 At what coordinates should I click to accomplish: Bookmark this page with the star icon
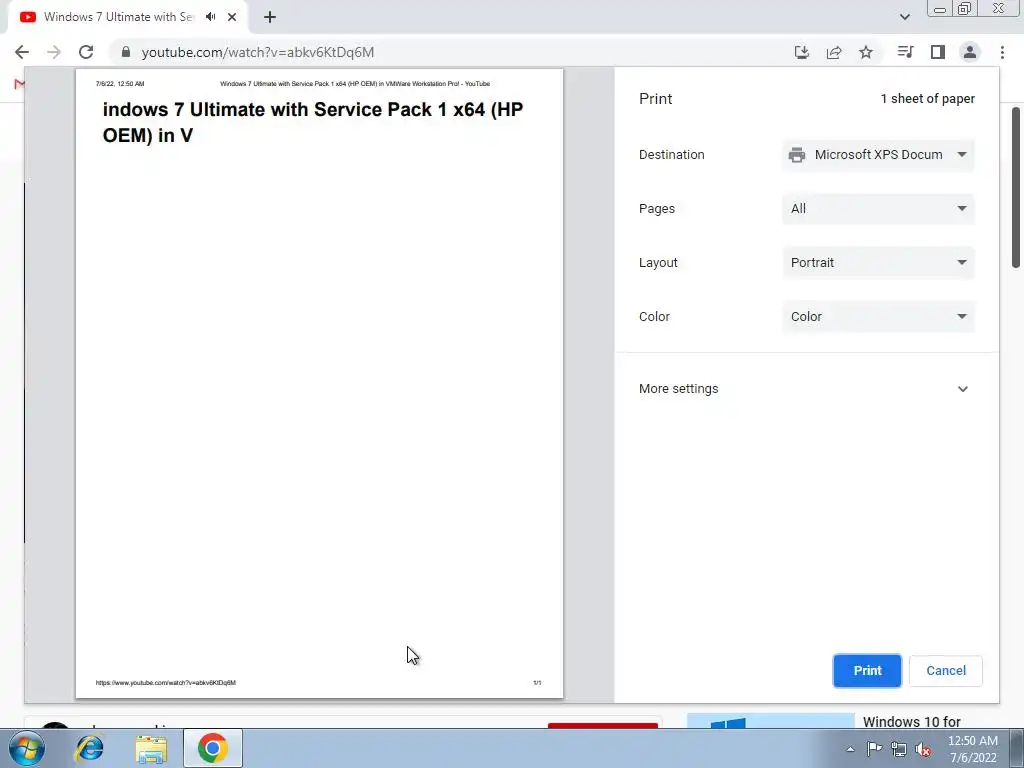[x=866, y=52]
